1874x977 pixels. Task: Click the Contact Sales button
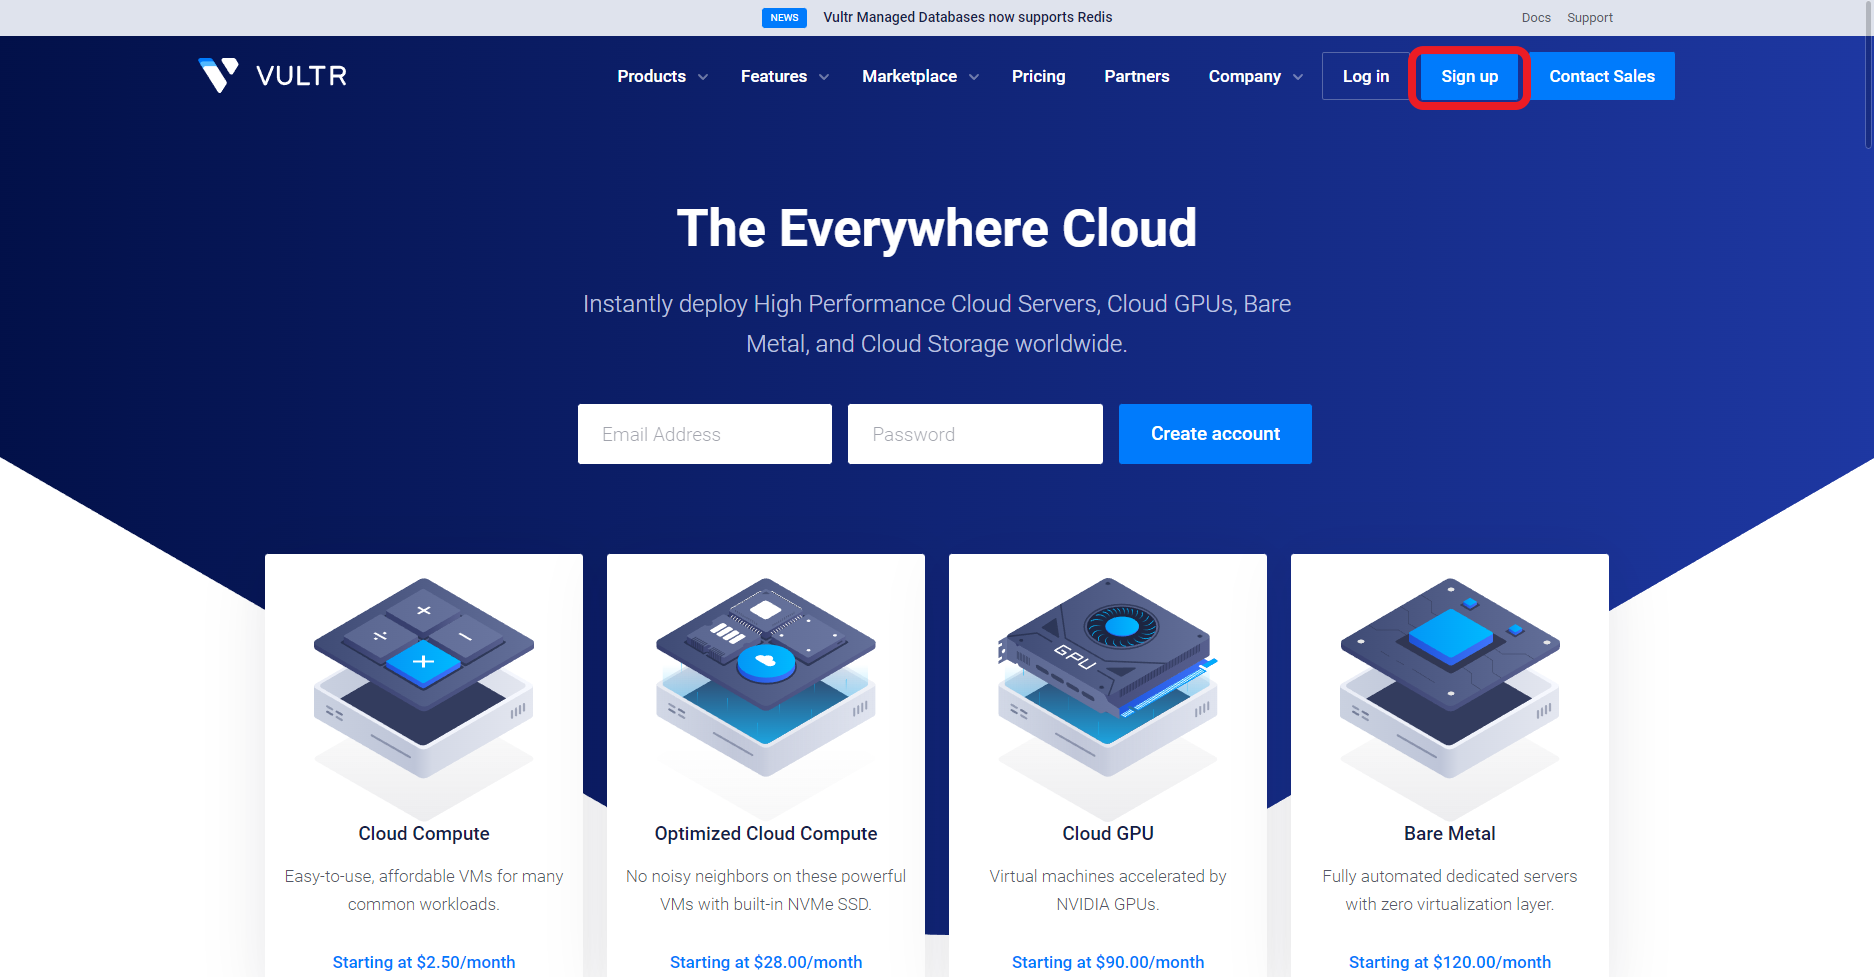coord(1602,76)
